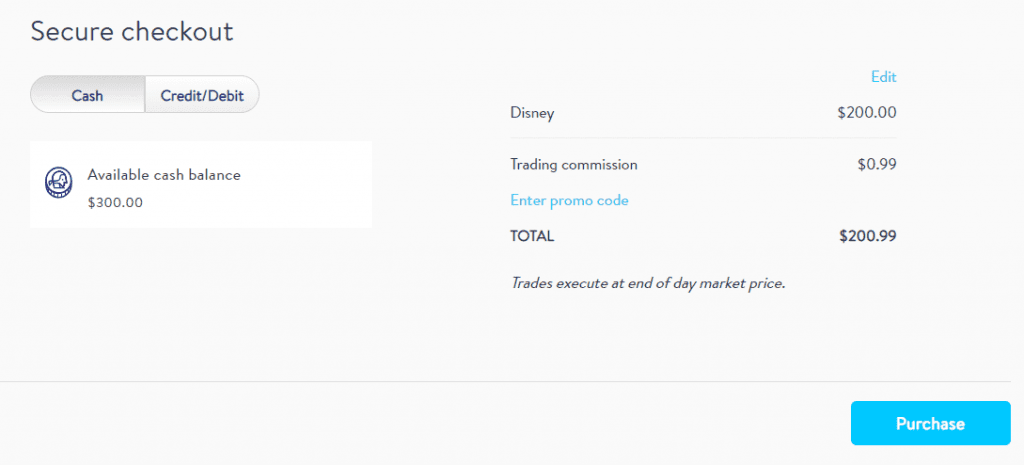Click the horizontal separator above Purchase
Screen dimensions: 1024x465
(505, 381)
